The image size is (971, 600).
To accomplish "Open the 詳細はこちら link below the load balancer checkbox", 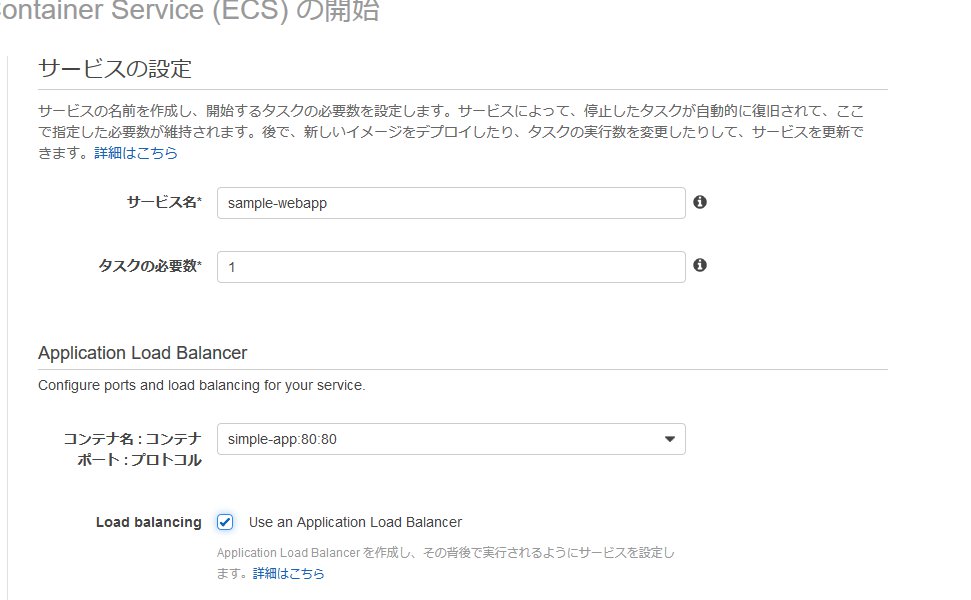I will click(288, 574).
